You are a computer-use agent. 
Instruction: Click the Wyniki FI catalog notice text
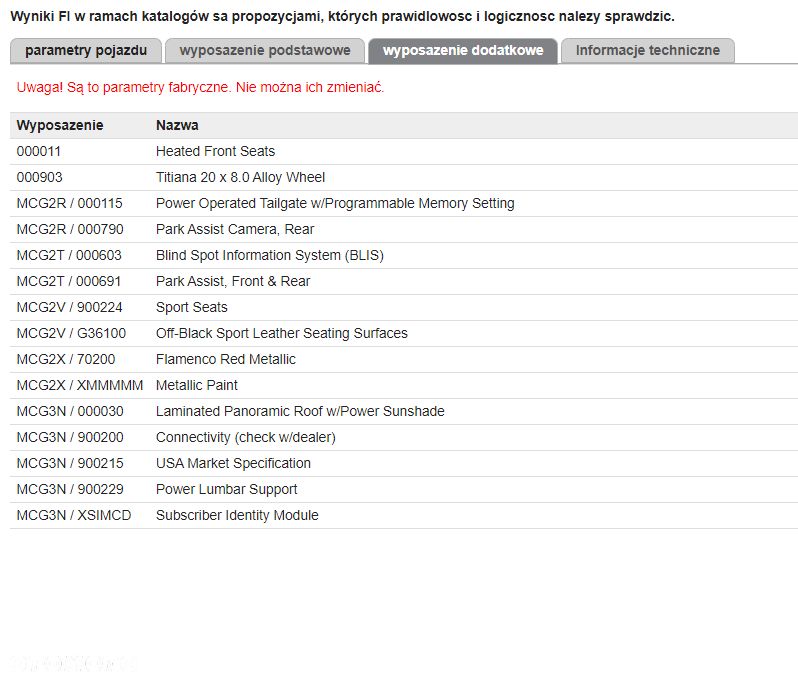[342, 16]
